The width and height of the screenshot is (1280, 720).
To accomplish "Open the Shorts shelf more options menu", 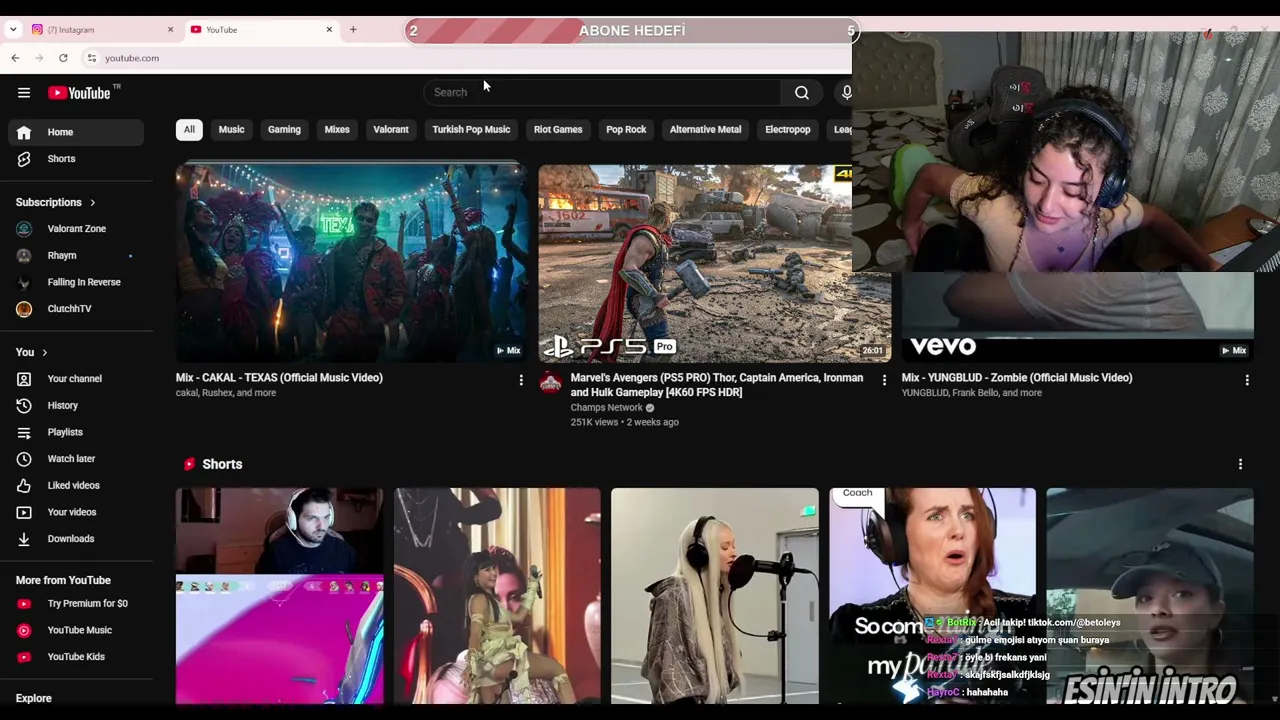I will point(1240,464).
